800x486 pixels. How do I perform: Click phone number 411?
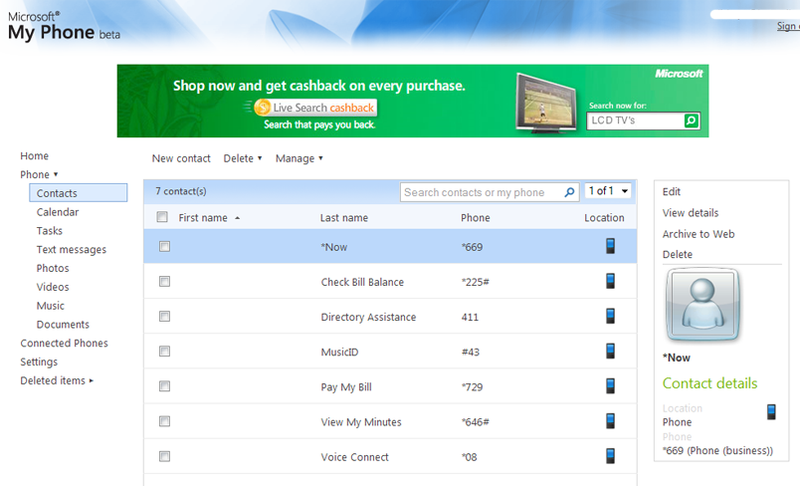[x=470, y=317]
